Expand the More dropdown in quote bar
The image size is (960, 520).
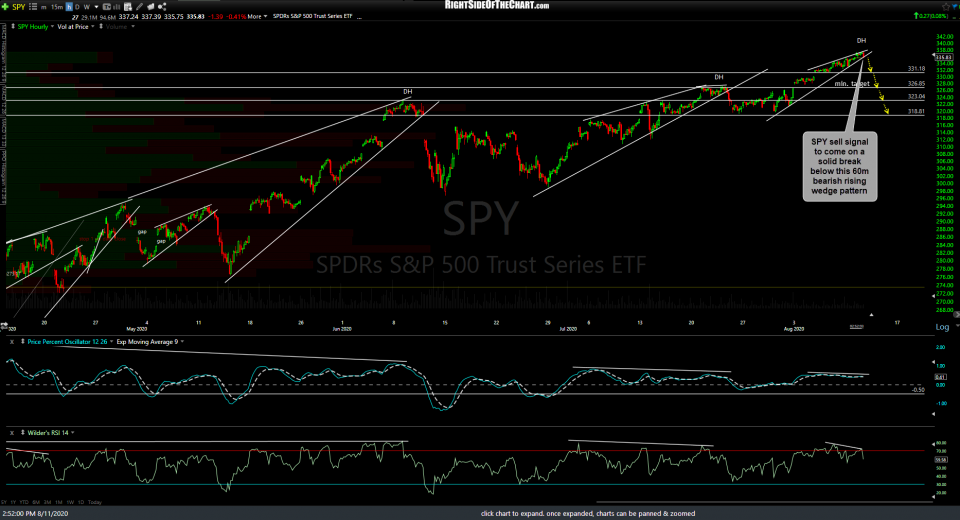[257, 17]
